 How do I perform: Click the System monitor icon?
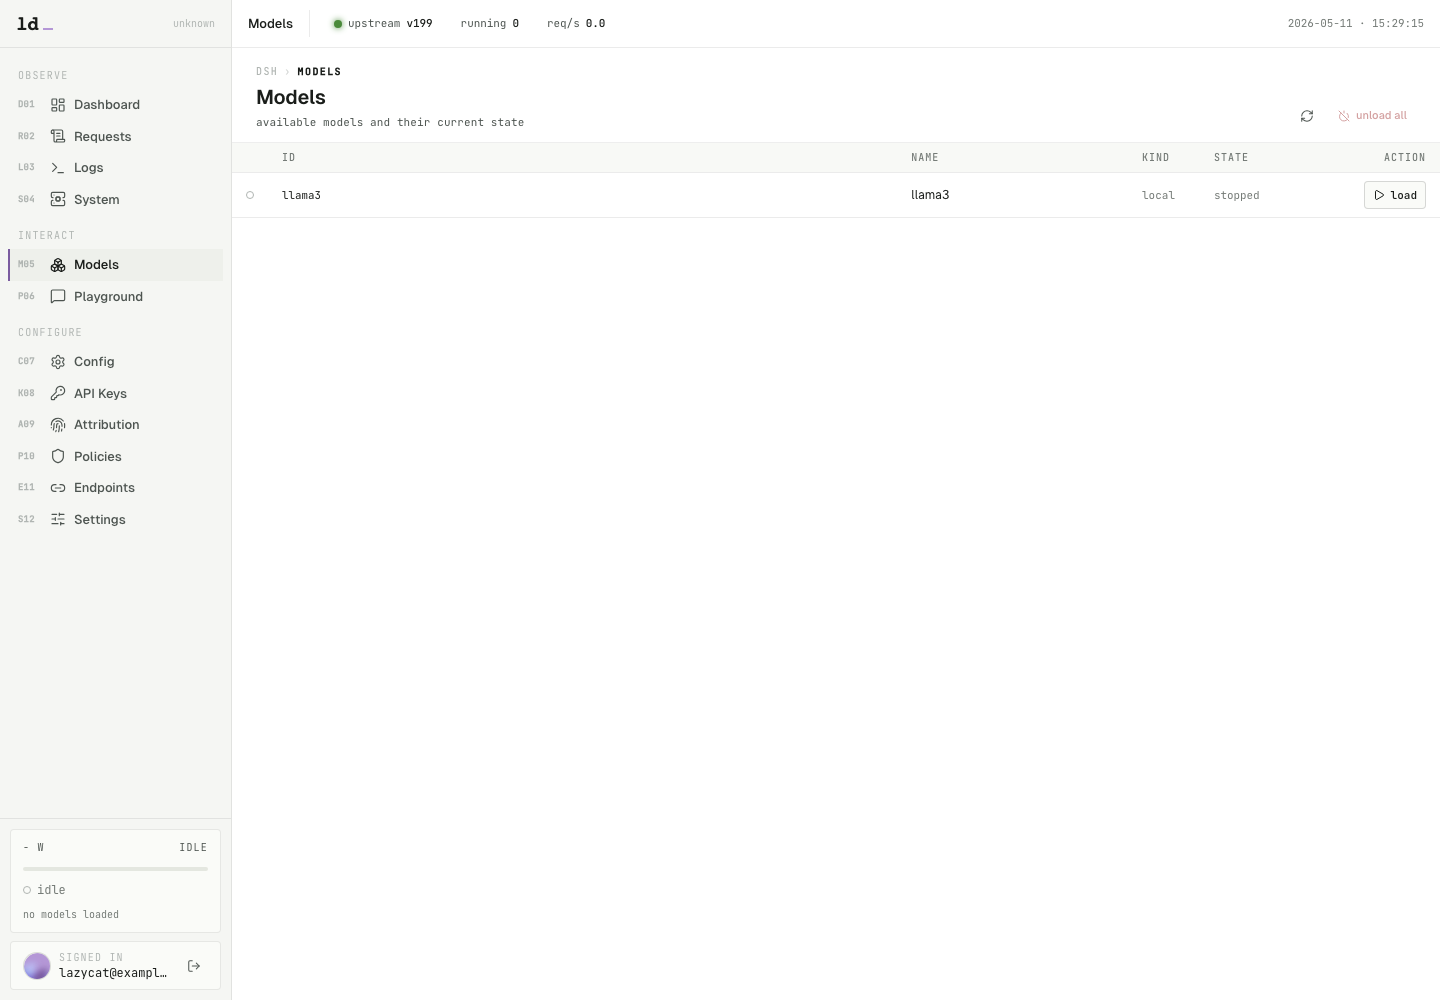coord(58,199)
